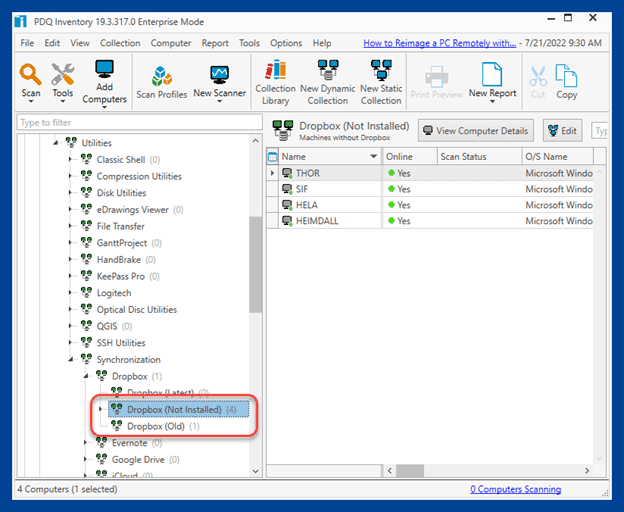Select the KeePass Pro collection
The image size is (624, 512).
[x=121, y=276]
